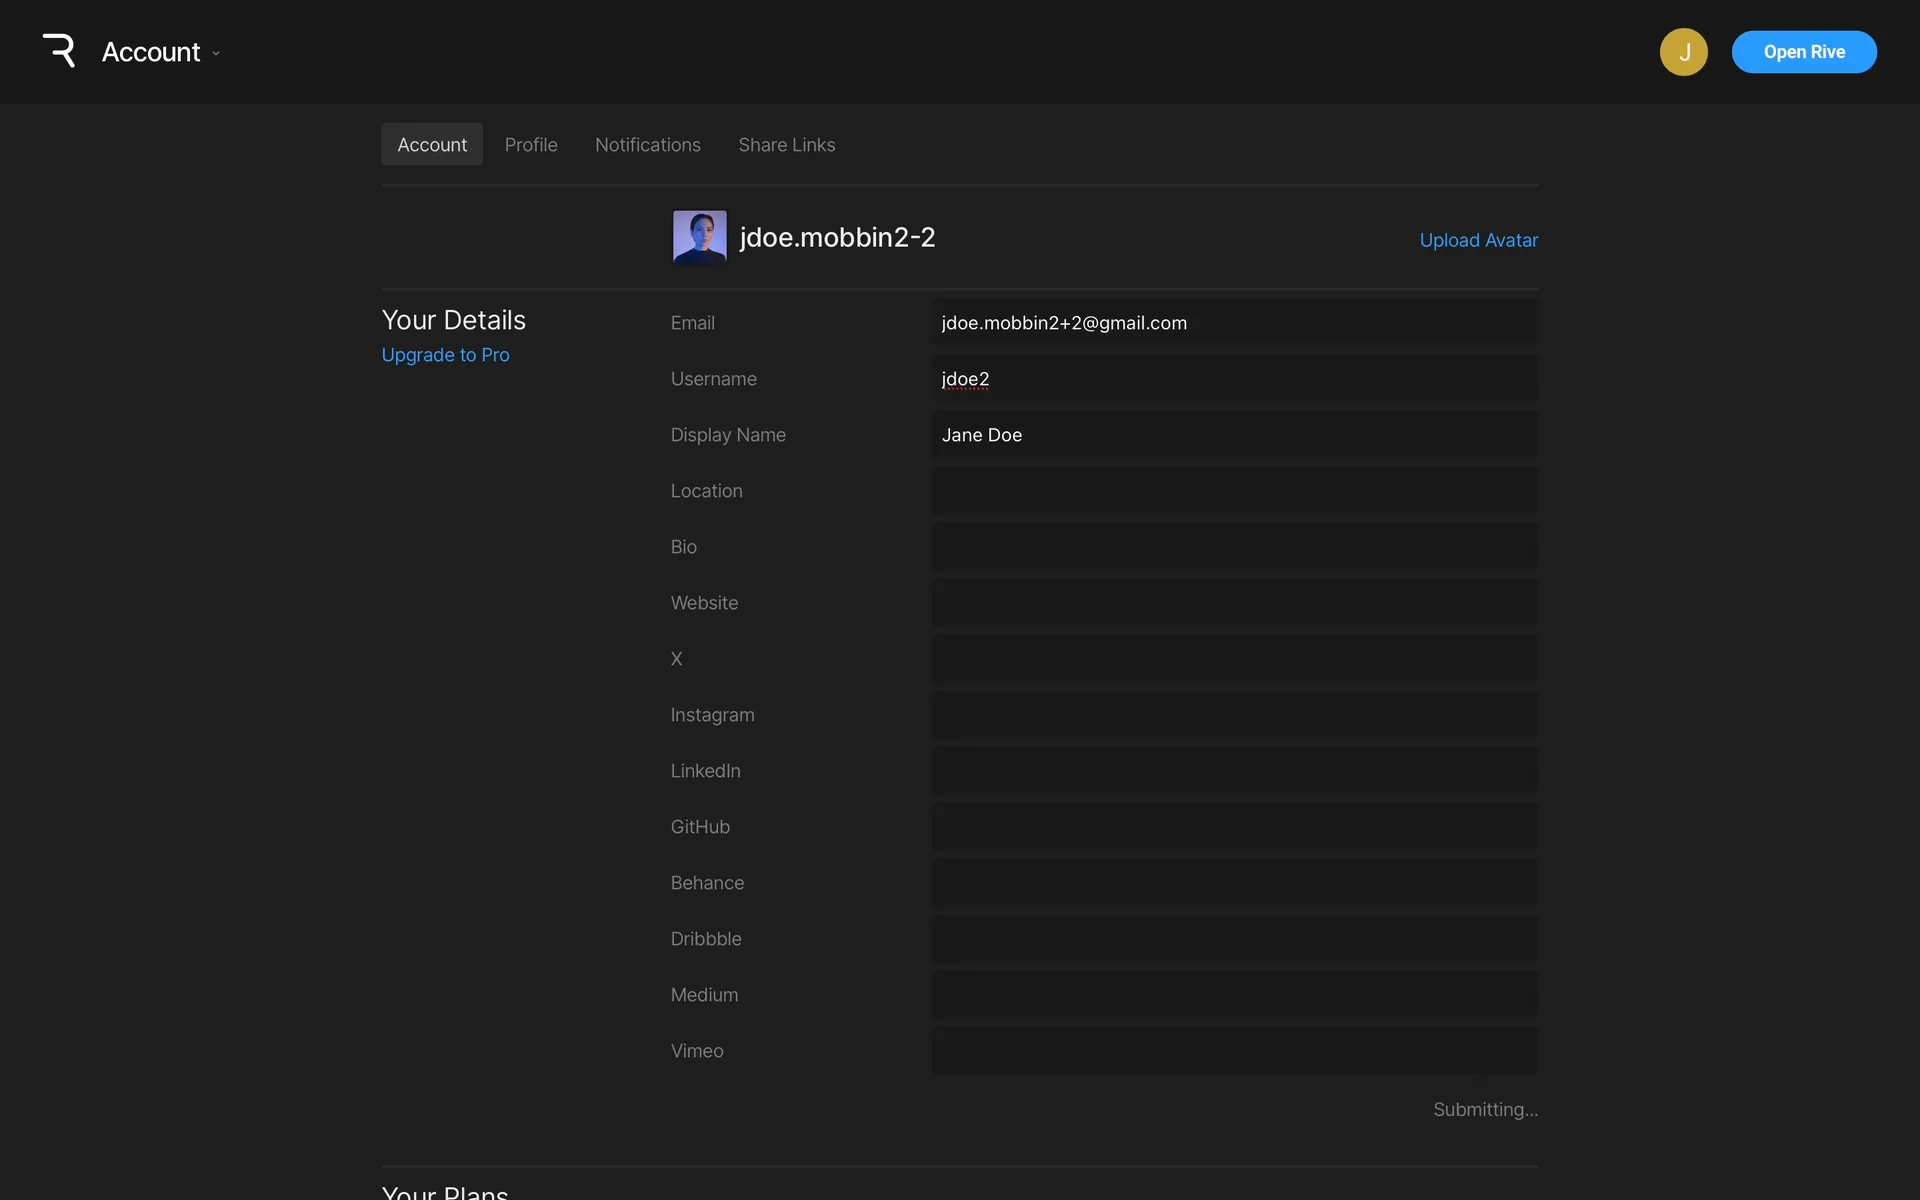Focus the Bio text field
The width and height of the screenshot is (1920, 1200).
click(x=1234, y=547)
